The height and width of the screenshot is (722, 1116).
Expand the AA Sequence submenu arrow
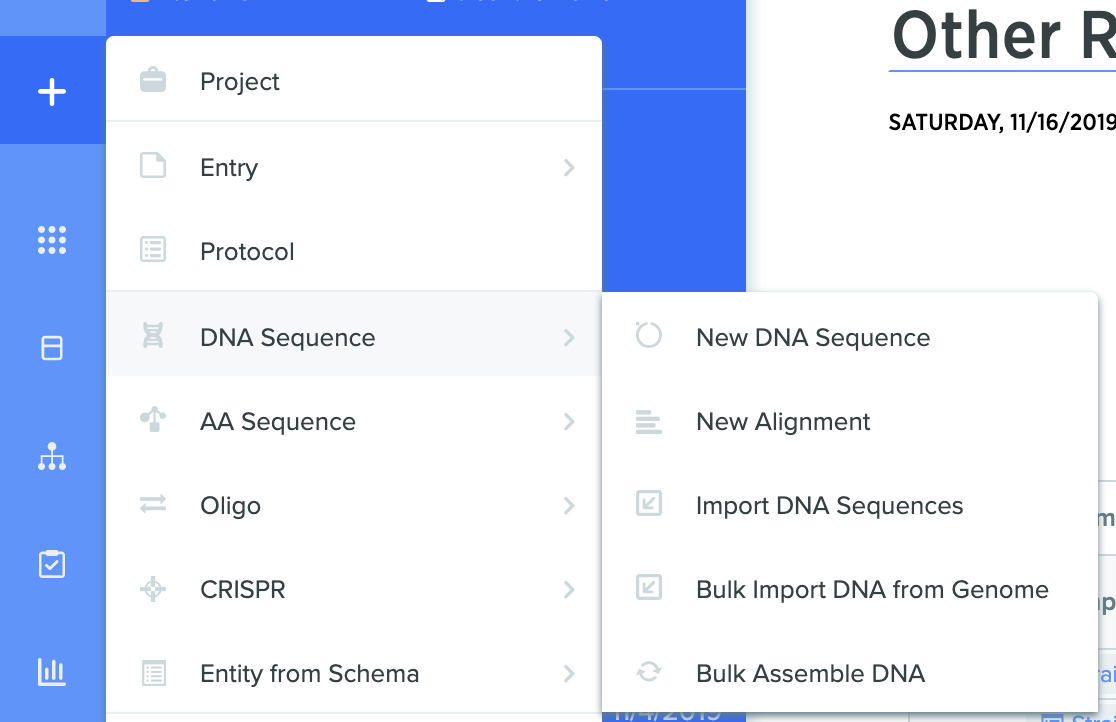click(569, 422)
